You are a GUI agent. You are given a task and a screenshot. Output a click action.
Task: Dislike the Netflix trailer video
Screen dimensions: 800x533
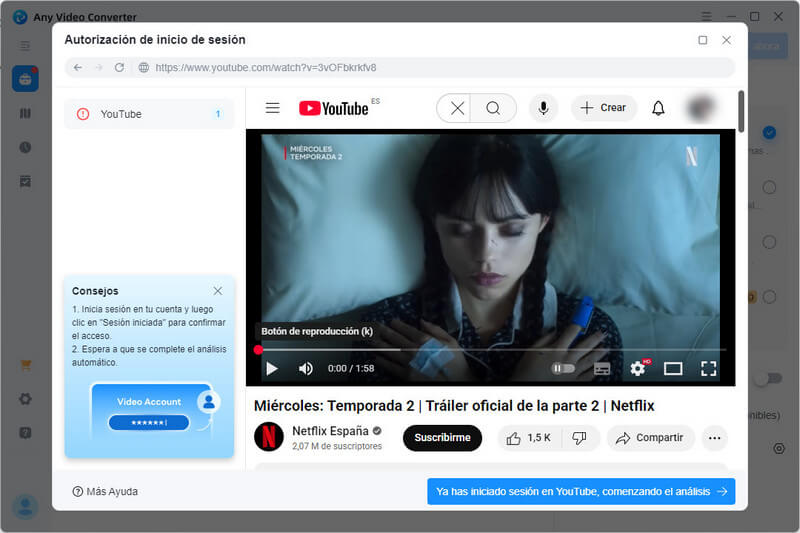click(579, 438)
